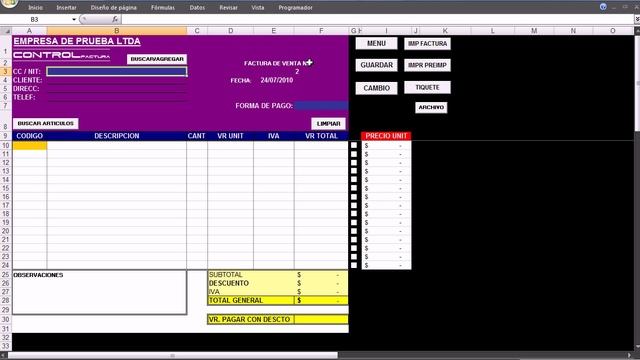640x360 pixels.
Task: Click the horizontal scrollbar right arrow
Action: tap(629, 356)
